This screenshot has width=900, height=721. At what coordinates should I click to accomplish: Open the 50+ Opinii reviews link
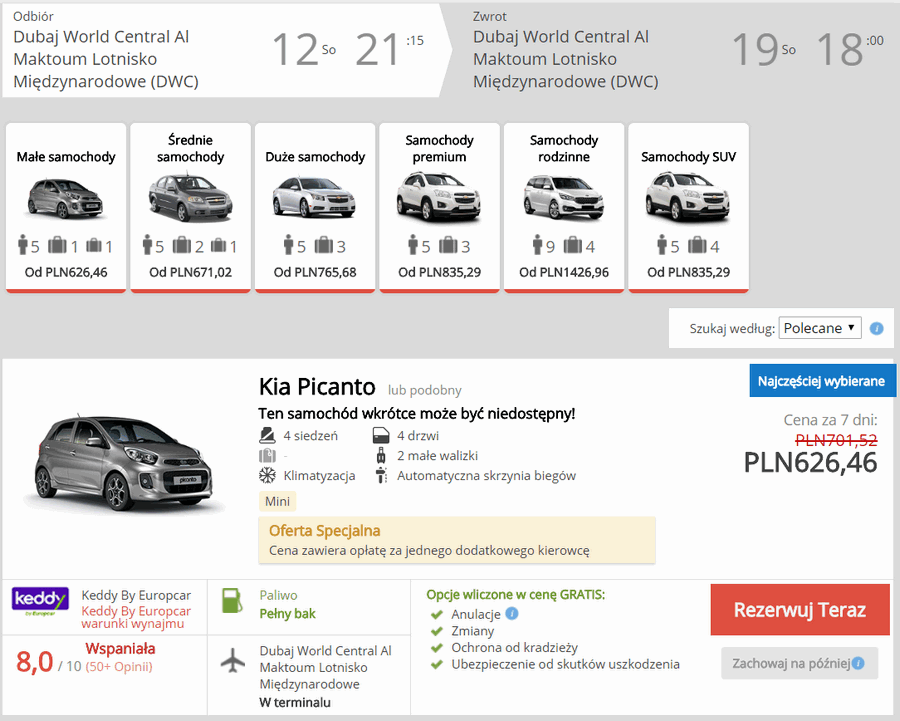(119, 666)
